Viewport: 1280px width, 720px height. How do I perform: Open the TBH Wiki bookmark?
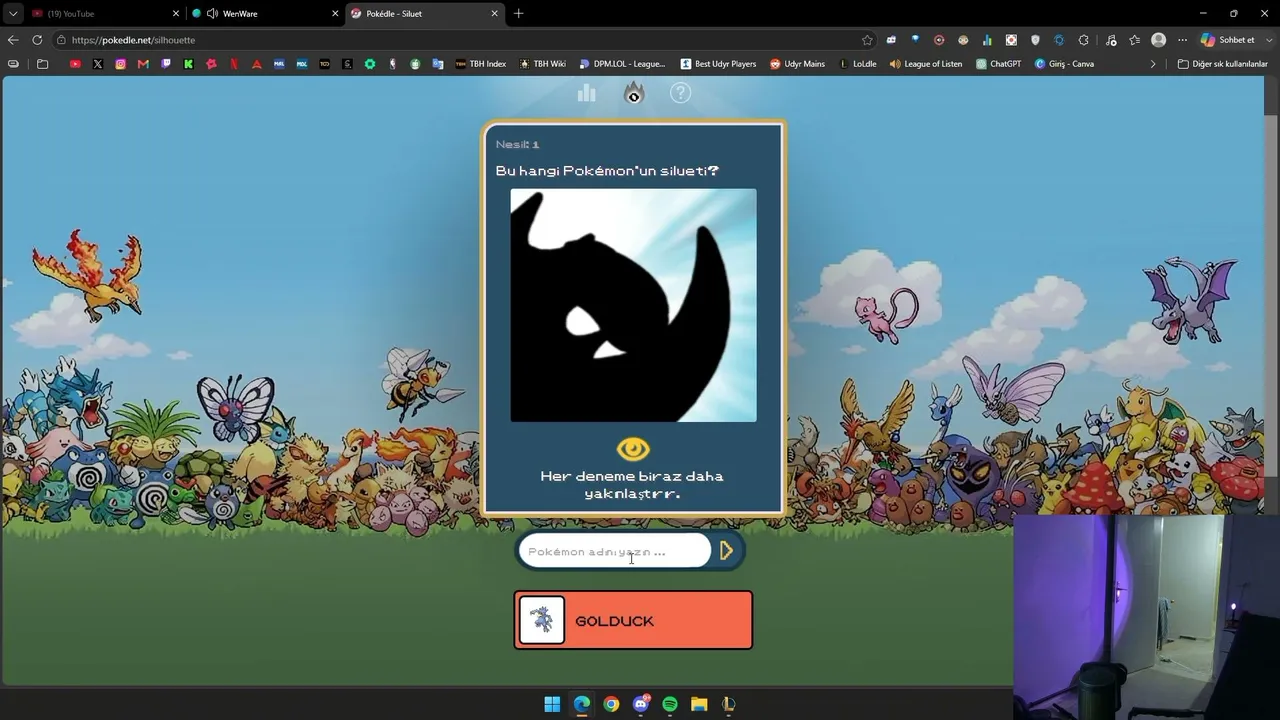(x=542, y=64)
